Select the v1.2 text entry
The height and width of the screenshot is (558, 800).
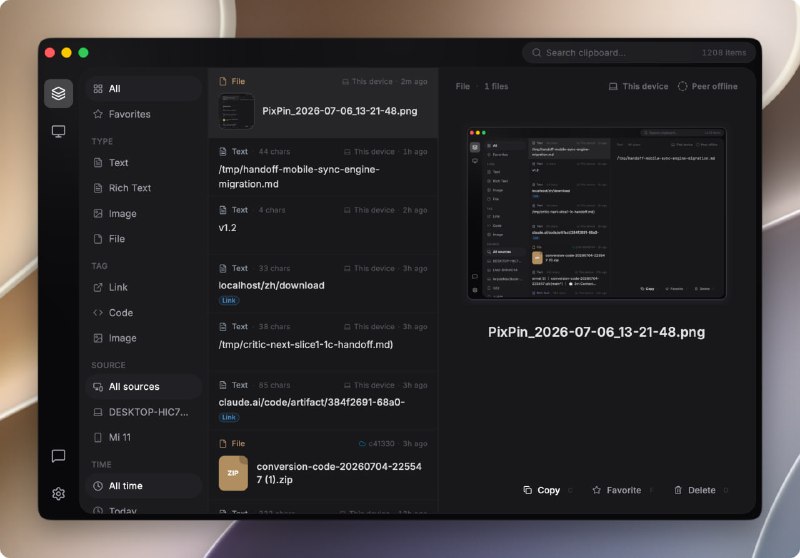point(323,225)
